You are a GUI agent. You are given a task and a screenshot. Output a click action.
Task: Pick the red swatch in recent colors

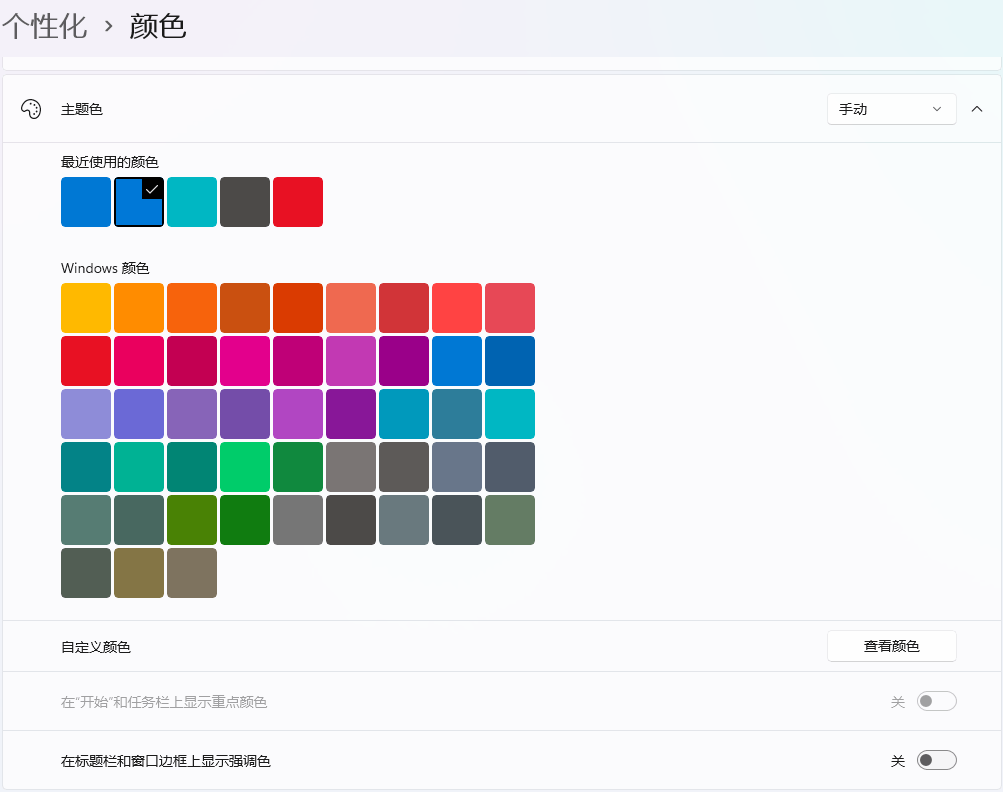(x=298, y=202)
